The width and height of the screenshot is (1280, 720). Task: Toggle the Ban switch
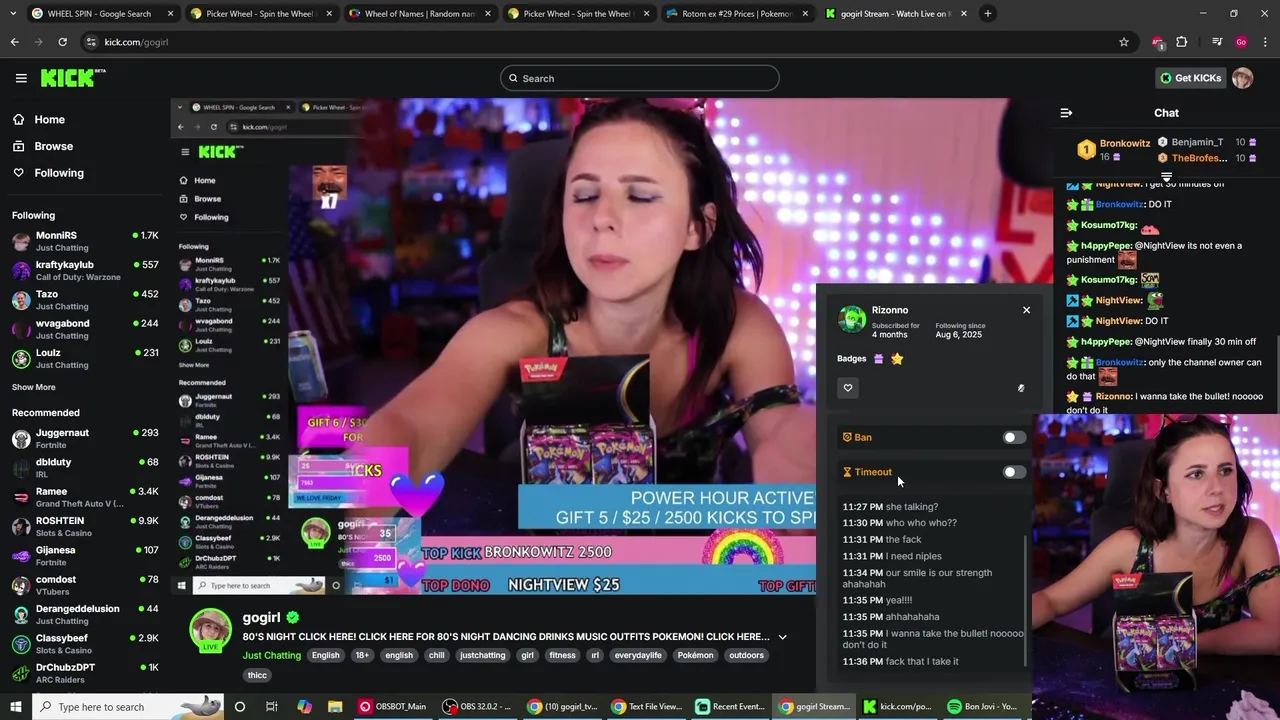[x=1014, y=437]
